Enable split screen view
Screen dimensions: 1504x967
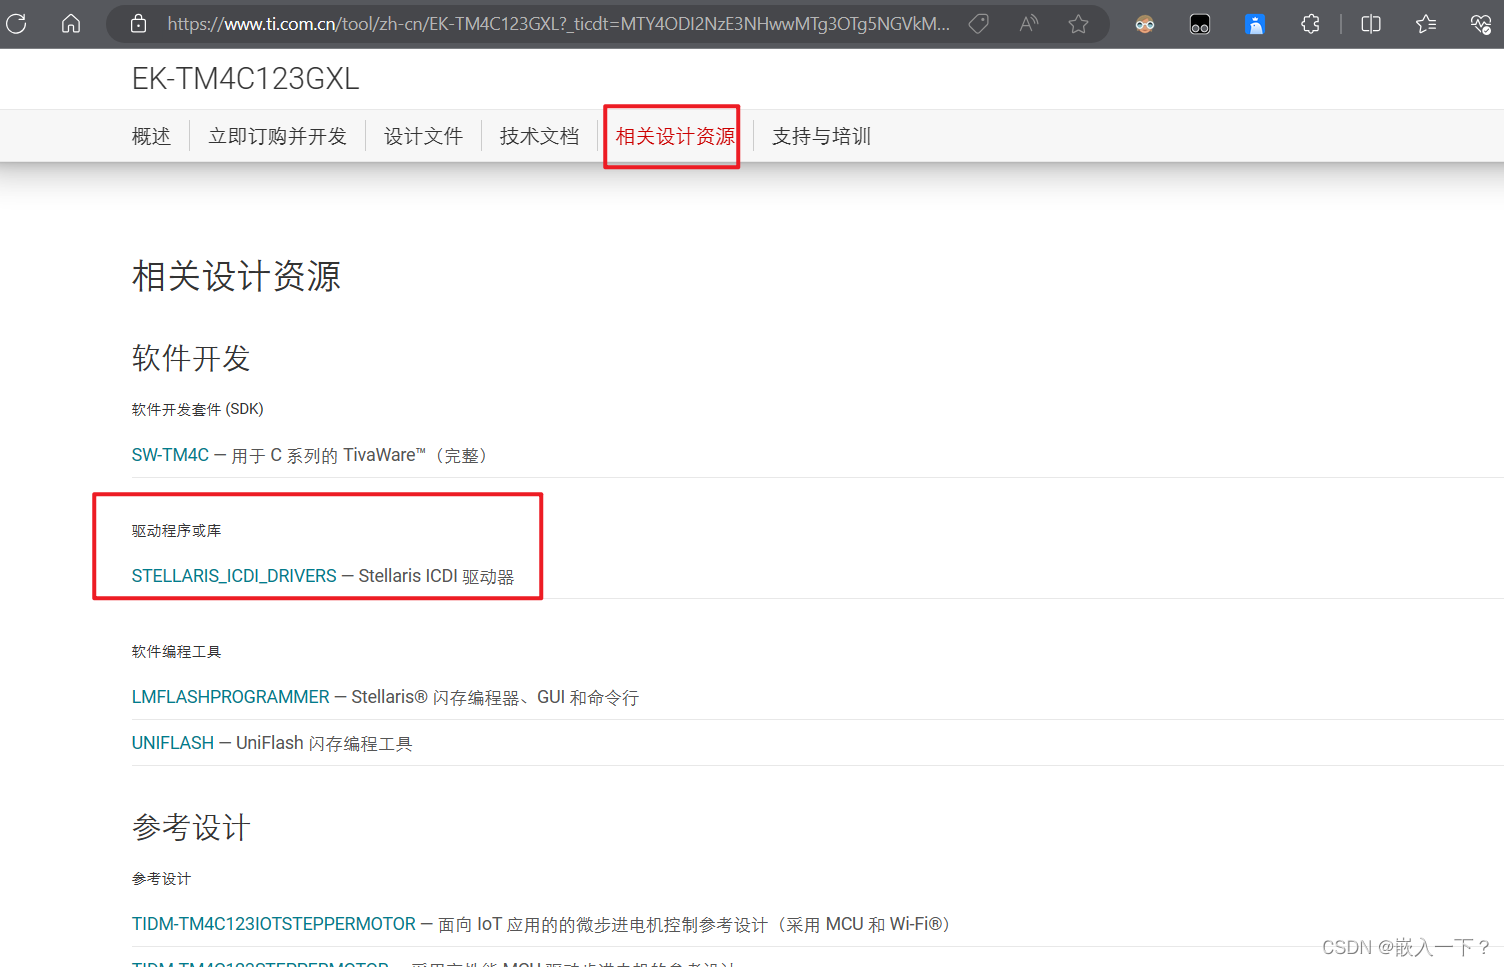[1370, 23]
